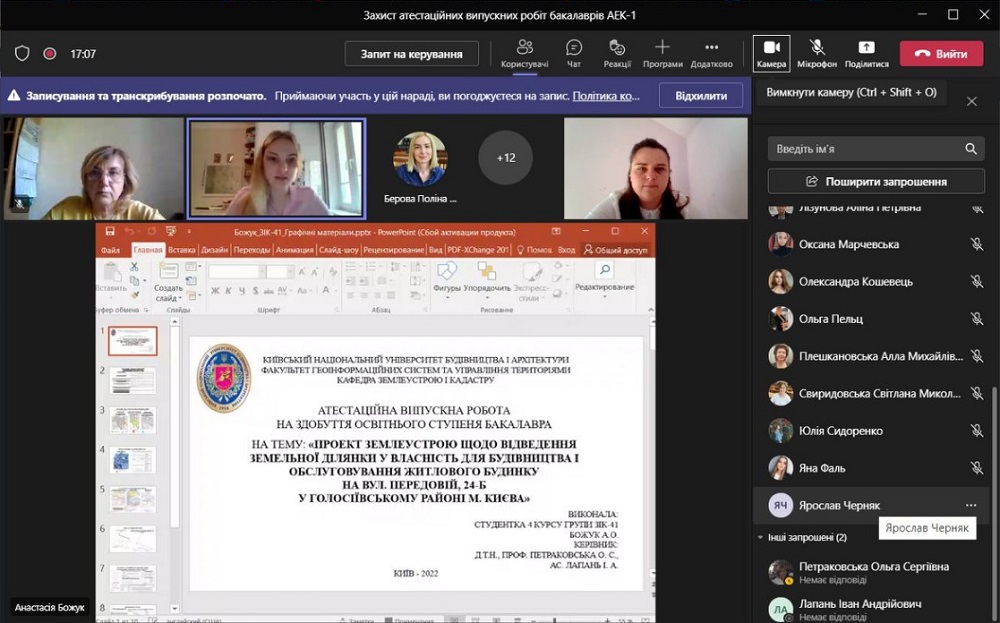Open more options for Ярослав Черняк

(971, 505)
